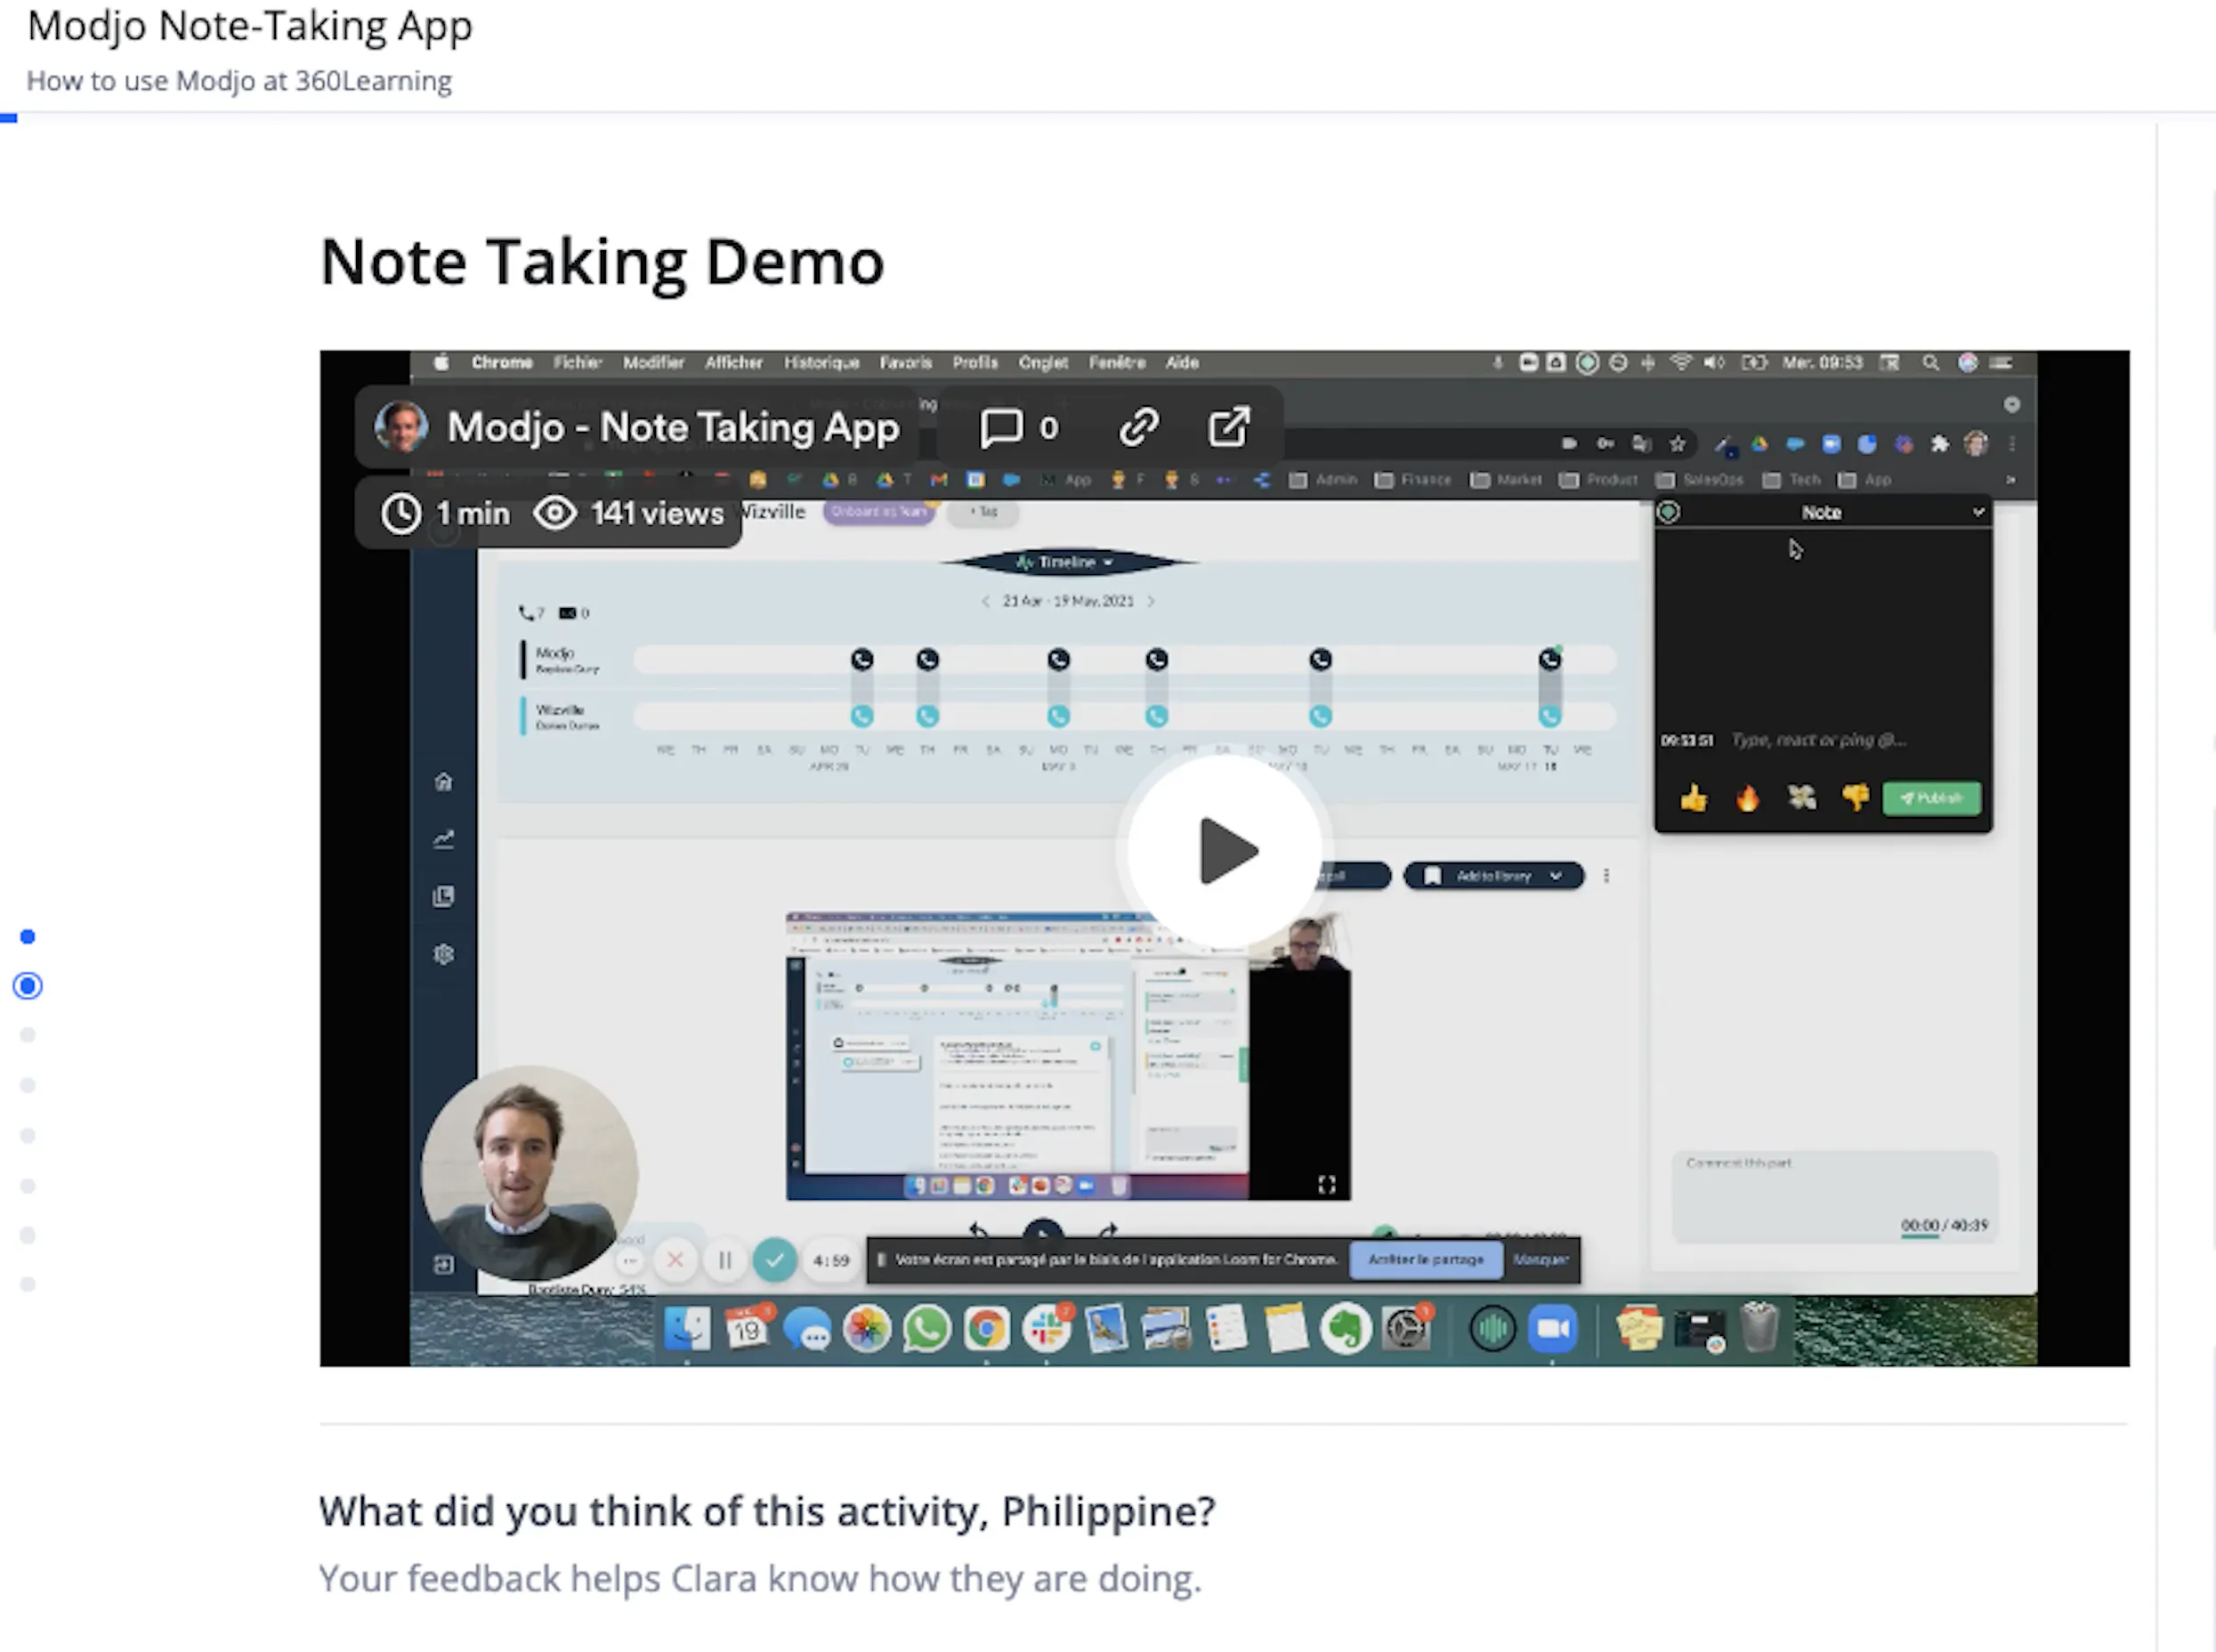The image size is (2216, 1652).
Task: Click the author avatar beside the Loom title
Action: [401, 427]
